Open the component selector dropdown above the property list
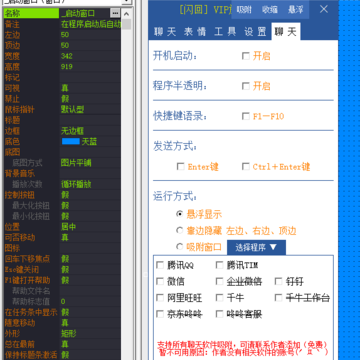The image size is (360, 360). 126,2
